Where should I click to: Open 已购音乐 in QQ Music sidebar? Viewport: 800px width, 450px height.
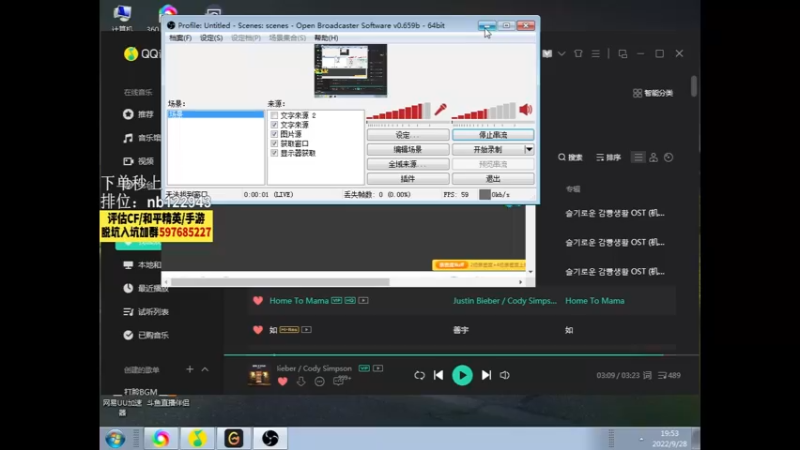[146, 335]
